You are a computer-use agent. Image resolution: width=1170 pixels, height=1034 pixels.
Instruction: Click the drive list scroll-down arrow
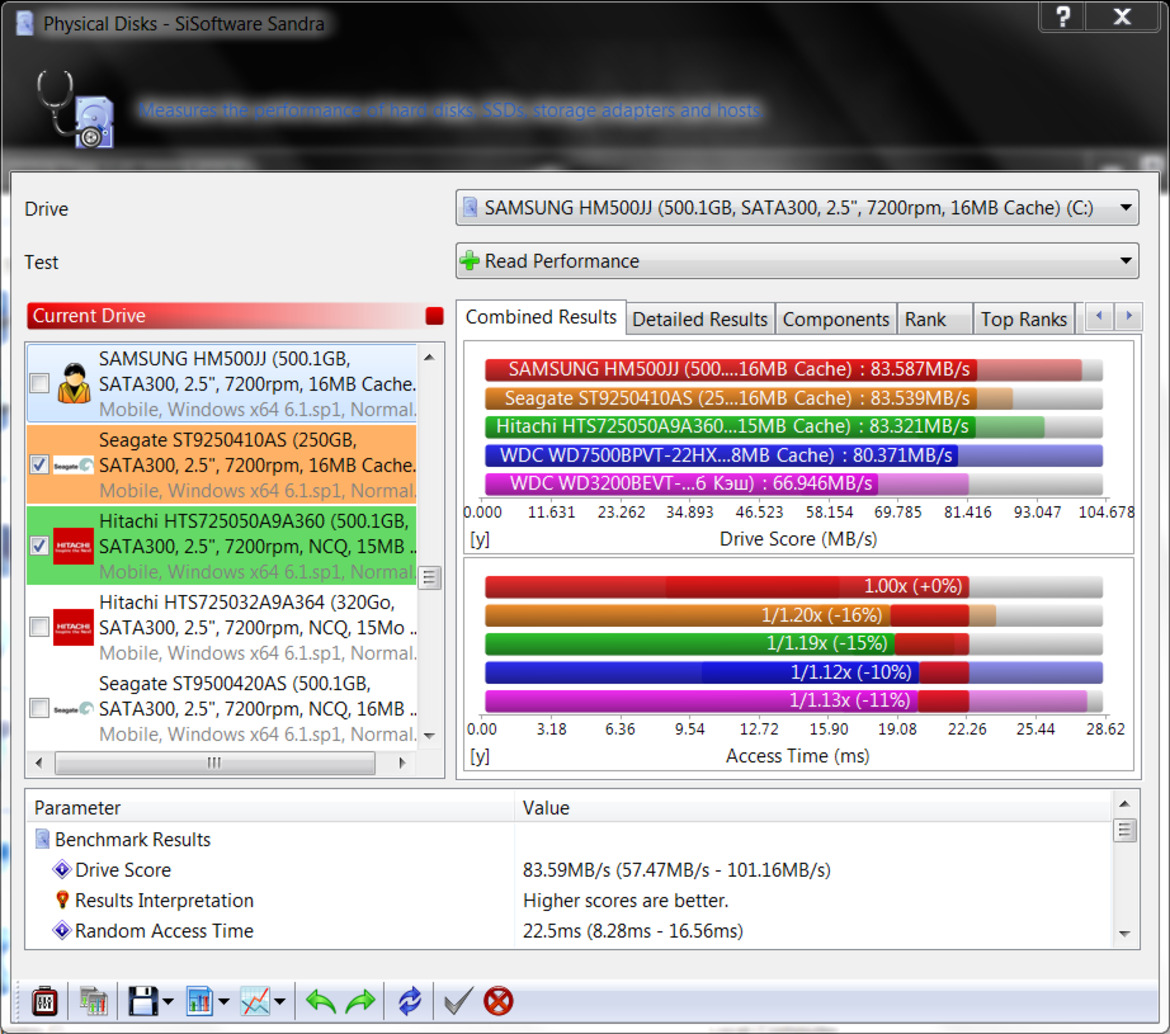(x=429, y=736)
